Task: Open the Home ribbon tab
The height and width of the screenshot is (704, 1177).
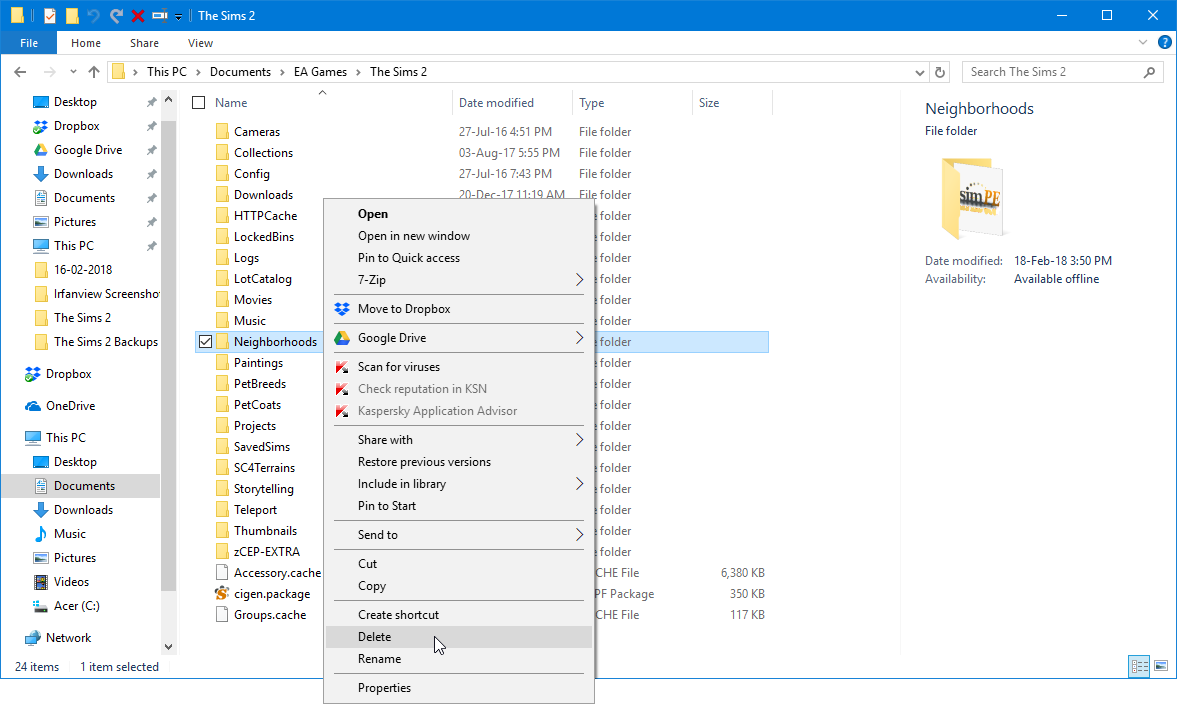Action: pos(86,43)
